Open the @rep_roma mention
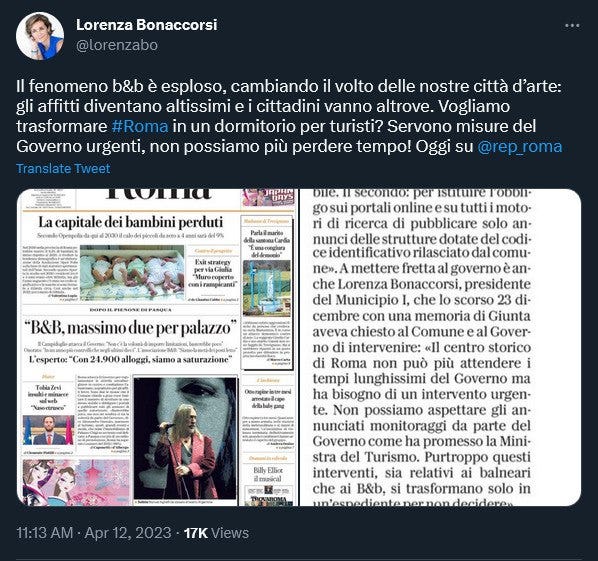The height and width of the screenshot is (561, 598). 520,146
